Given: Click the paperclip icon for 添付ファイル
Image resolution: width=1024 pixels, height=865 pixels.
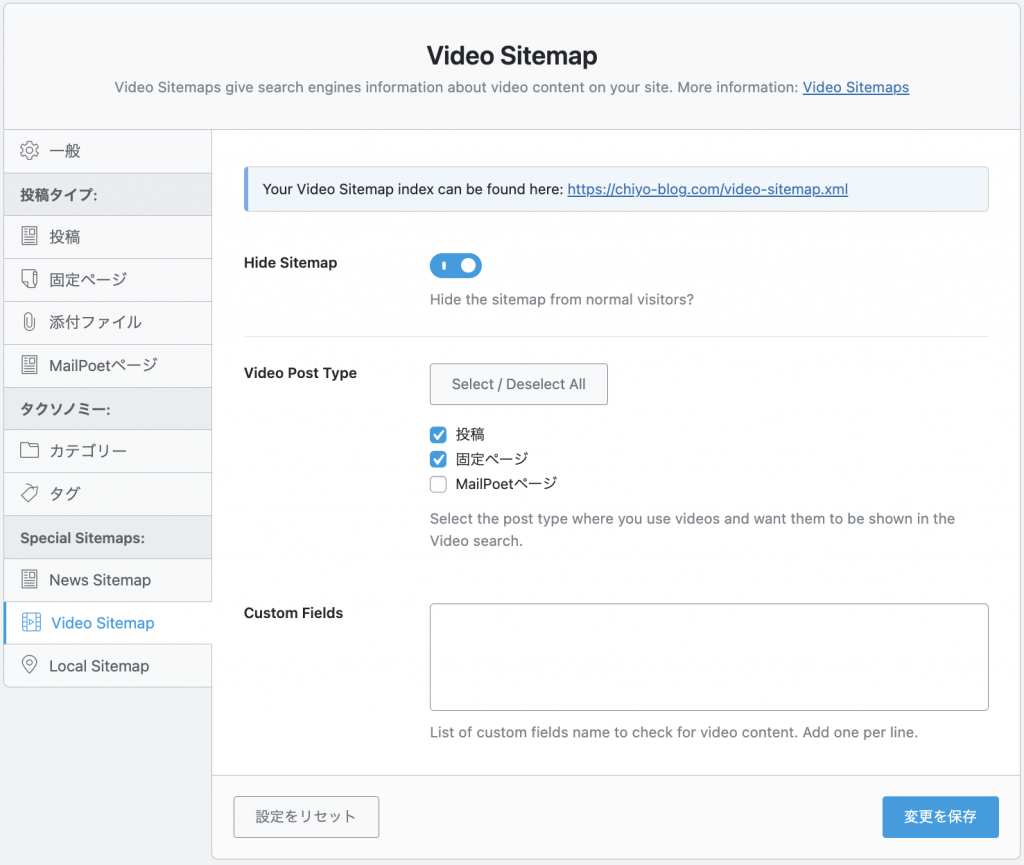Looking at the screenshot, I should [x=29, y=322].
